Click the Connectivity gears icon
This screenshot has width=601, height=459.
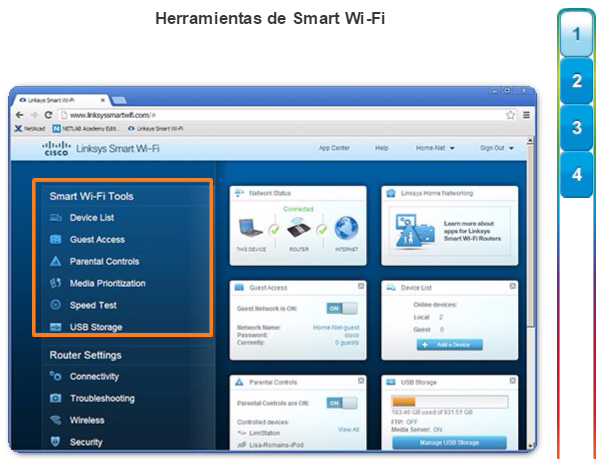56,376
